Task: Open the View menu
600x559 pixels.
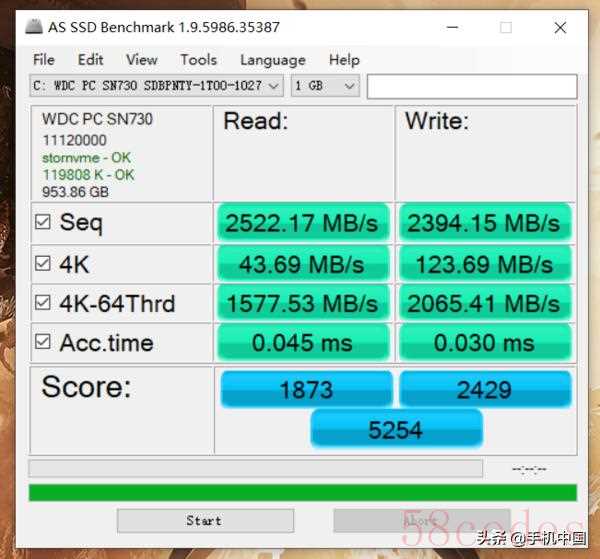Action: pyautogui.click(x=142, y=60)
